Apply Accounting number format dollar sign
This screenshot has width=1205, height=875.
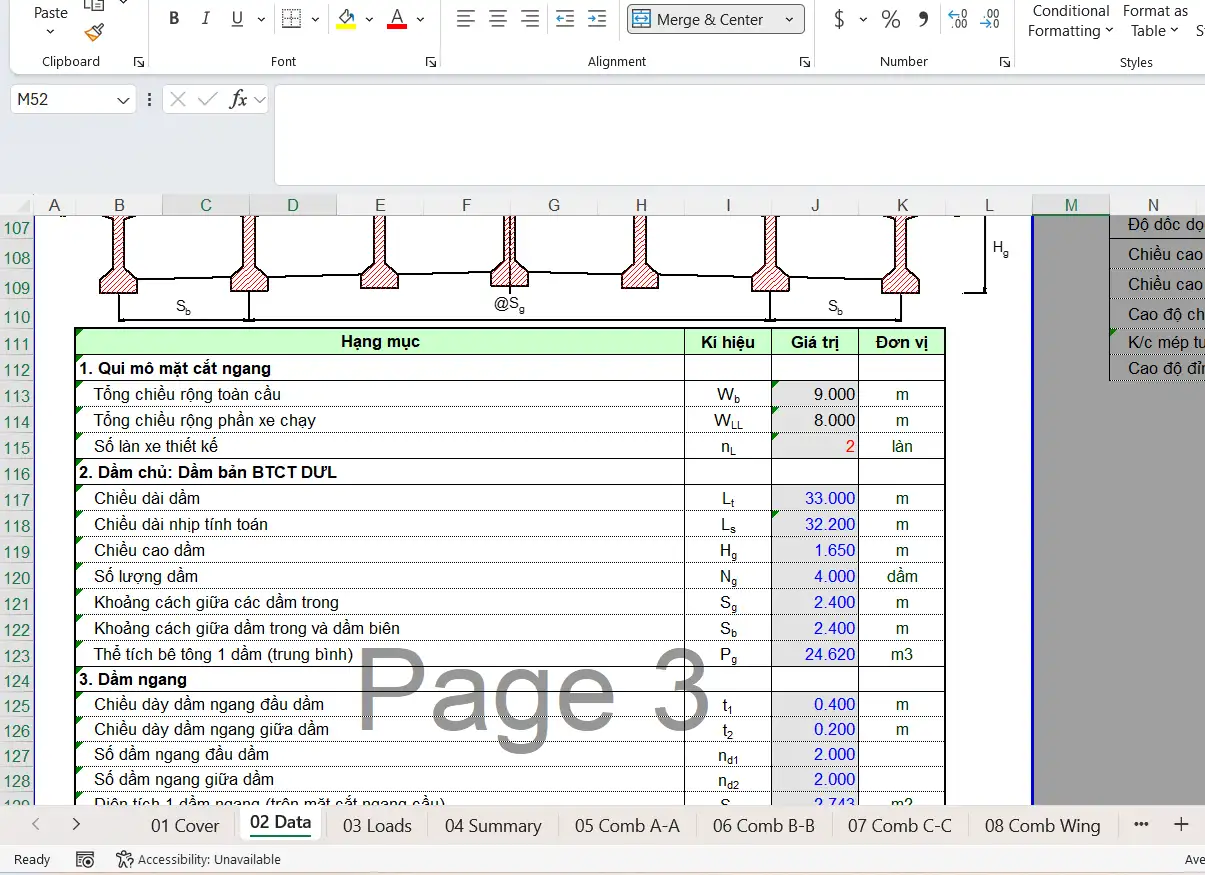[838, 19]
